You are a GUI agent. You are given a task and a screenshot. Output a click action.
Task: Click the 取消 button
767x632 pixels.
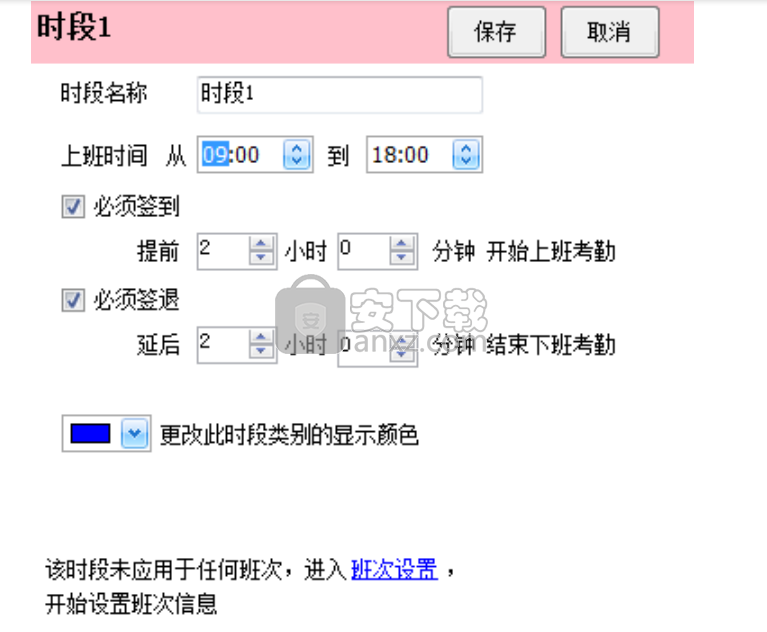tap(609, 32)
